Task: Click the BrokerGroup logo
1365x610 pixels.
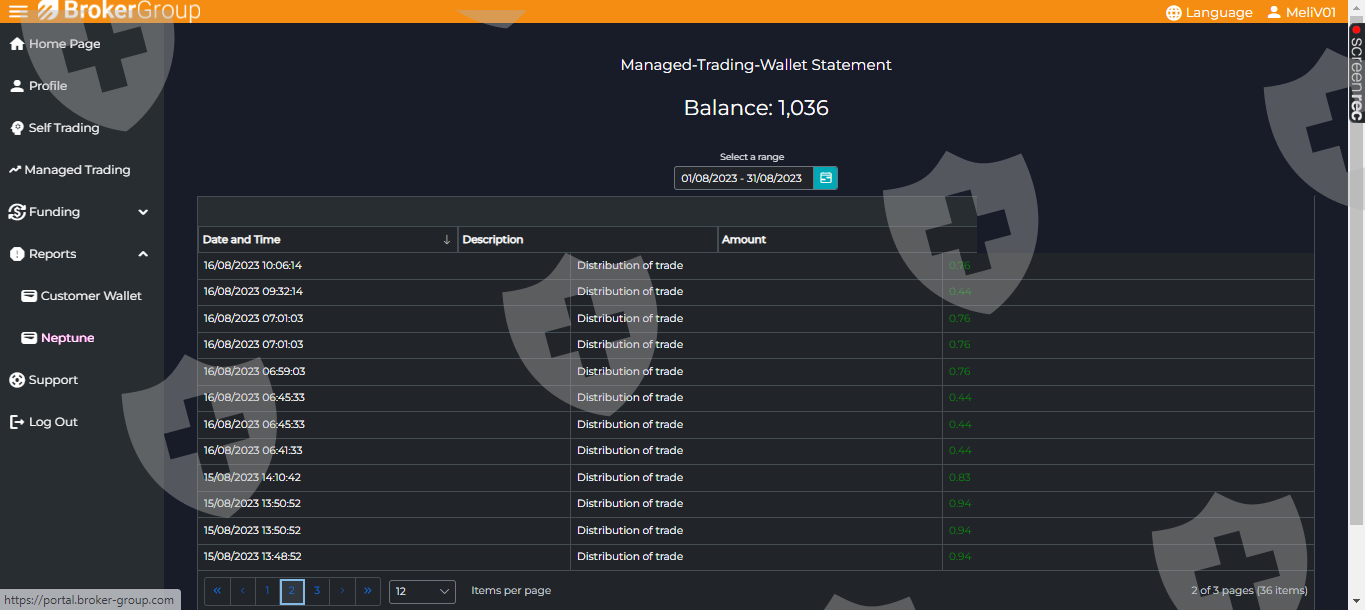Action: 119,11
